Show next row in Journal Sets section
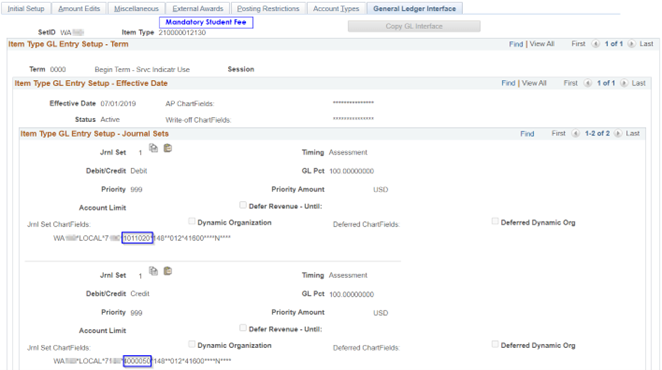The width and height of the screenshot is (662, 370). (618, 133)
